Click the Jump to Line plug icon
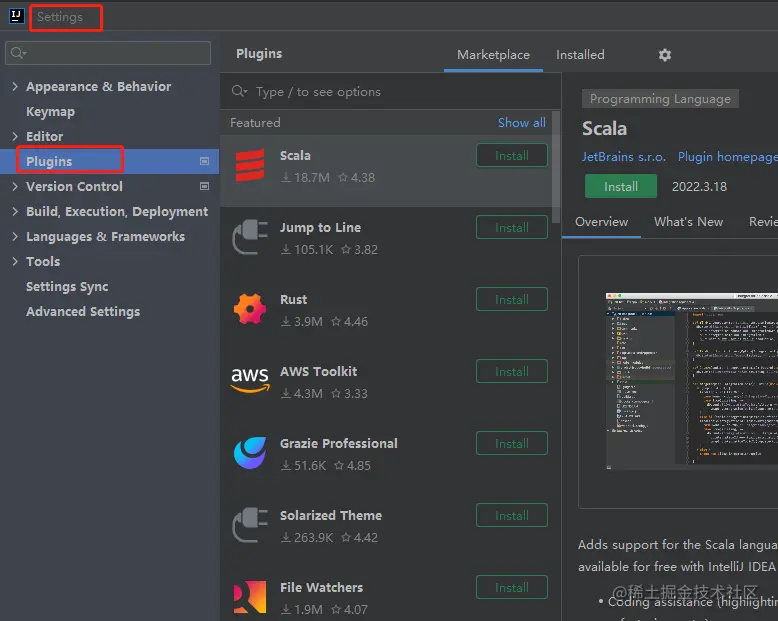778x621 pixels. pos(250,237)
